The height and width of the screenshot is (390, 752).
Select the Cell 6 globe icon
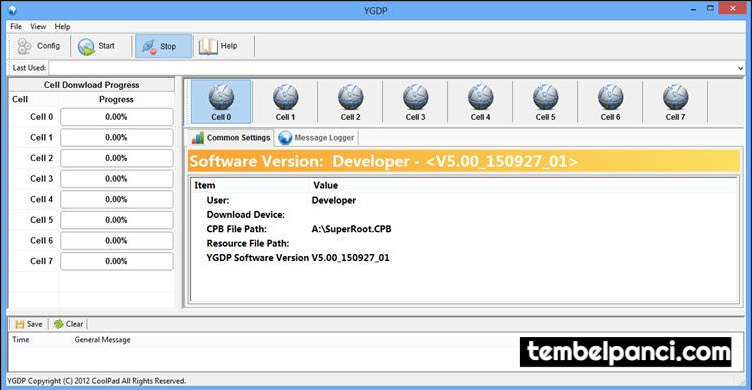point(611,97)
